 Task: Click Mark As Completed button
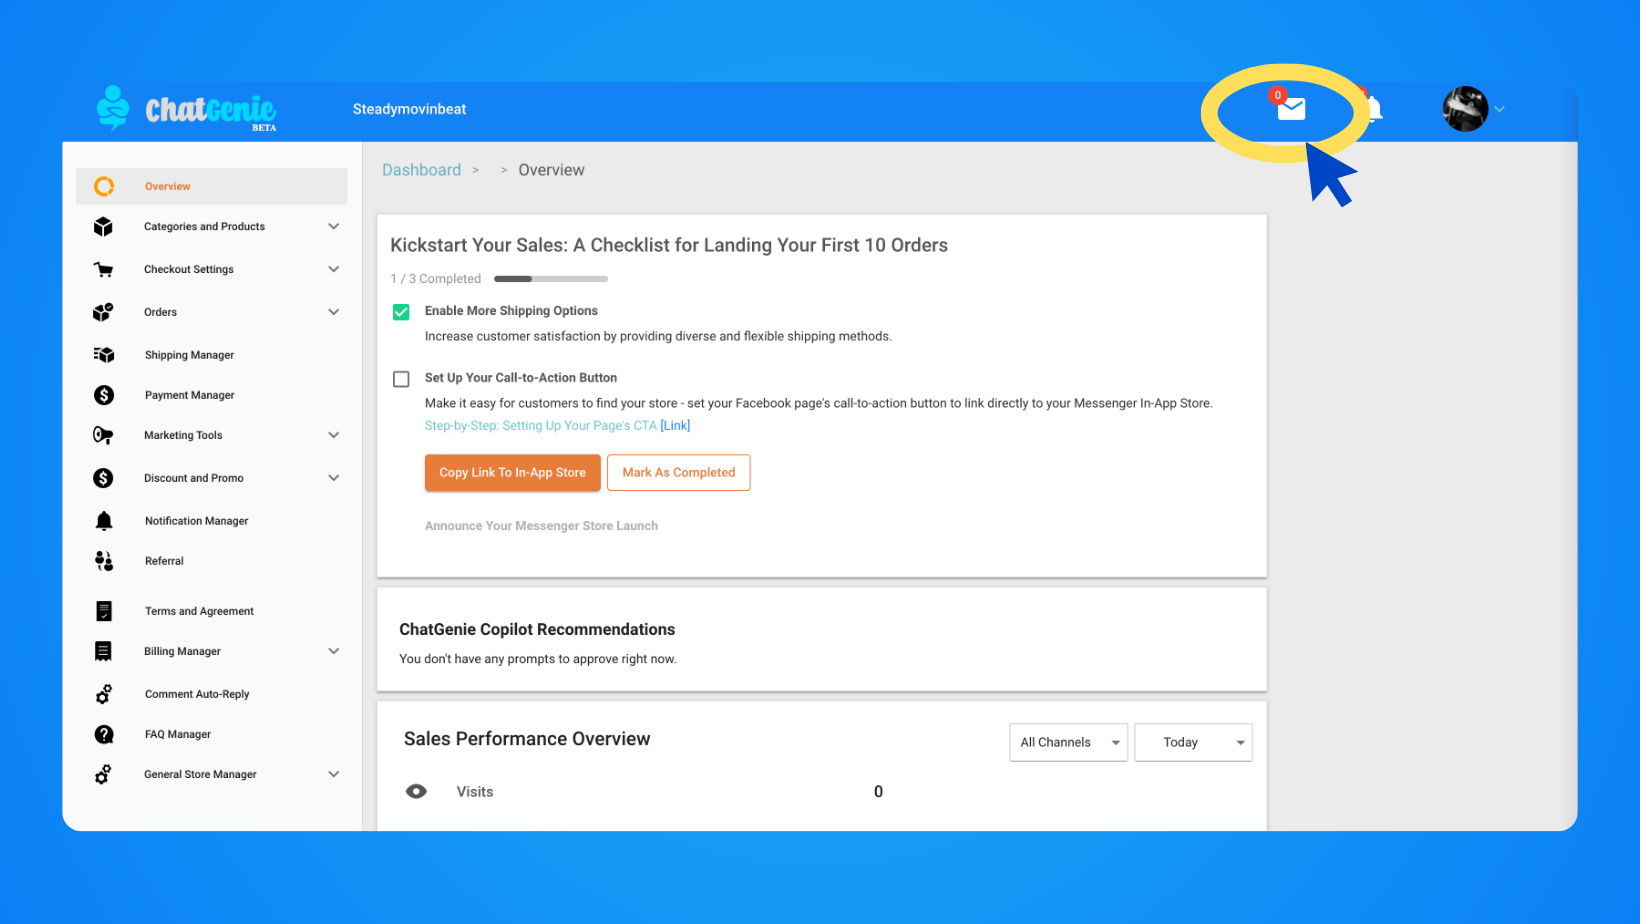point(679,473)
